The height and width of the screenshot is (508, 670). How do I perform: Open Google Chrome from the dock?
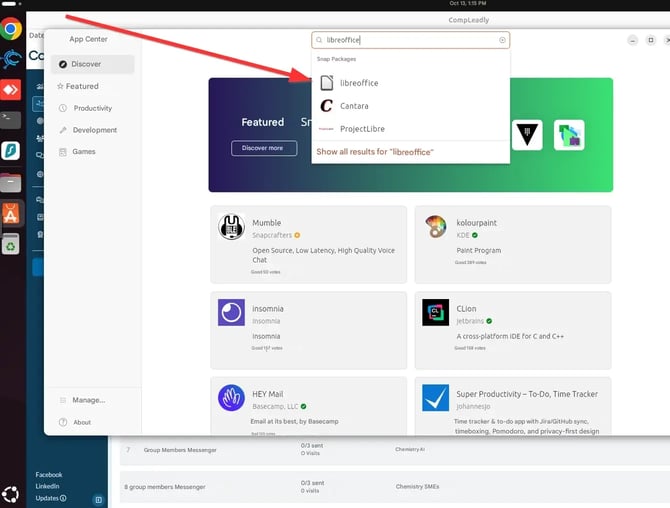(x=11, y=29)
